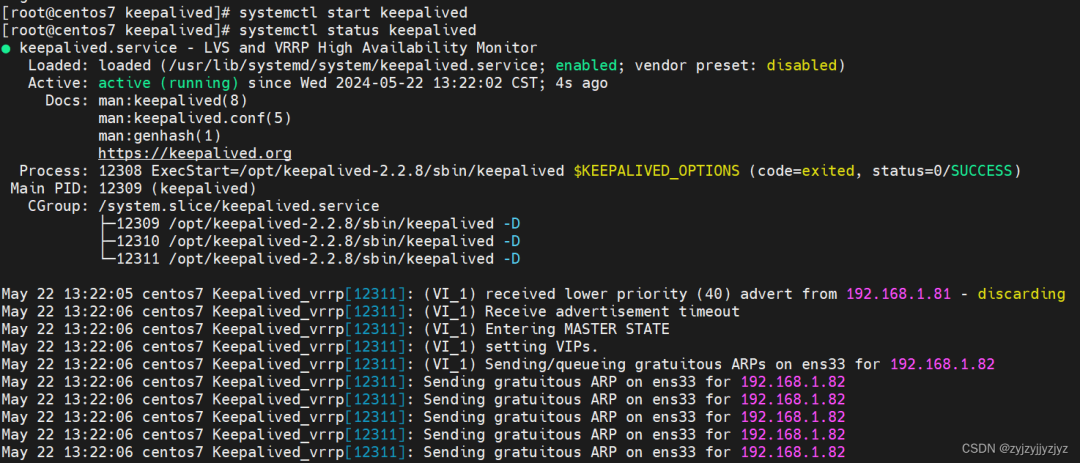1080x463 pixels.
Task: Click the magenta IP address 192.168.1.81
Action: click(899, 294)
